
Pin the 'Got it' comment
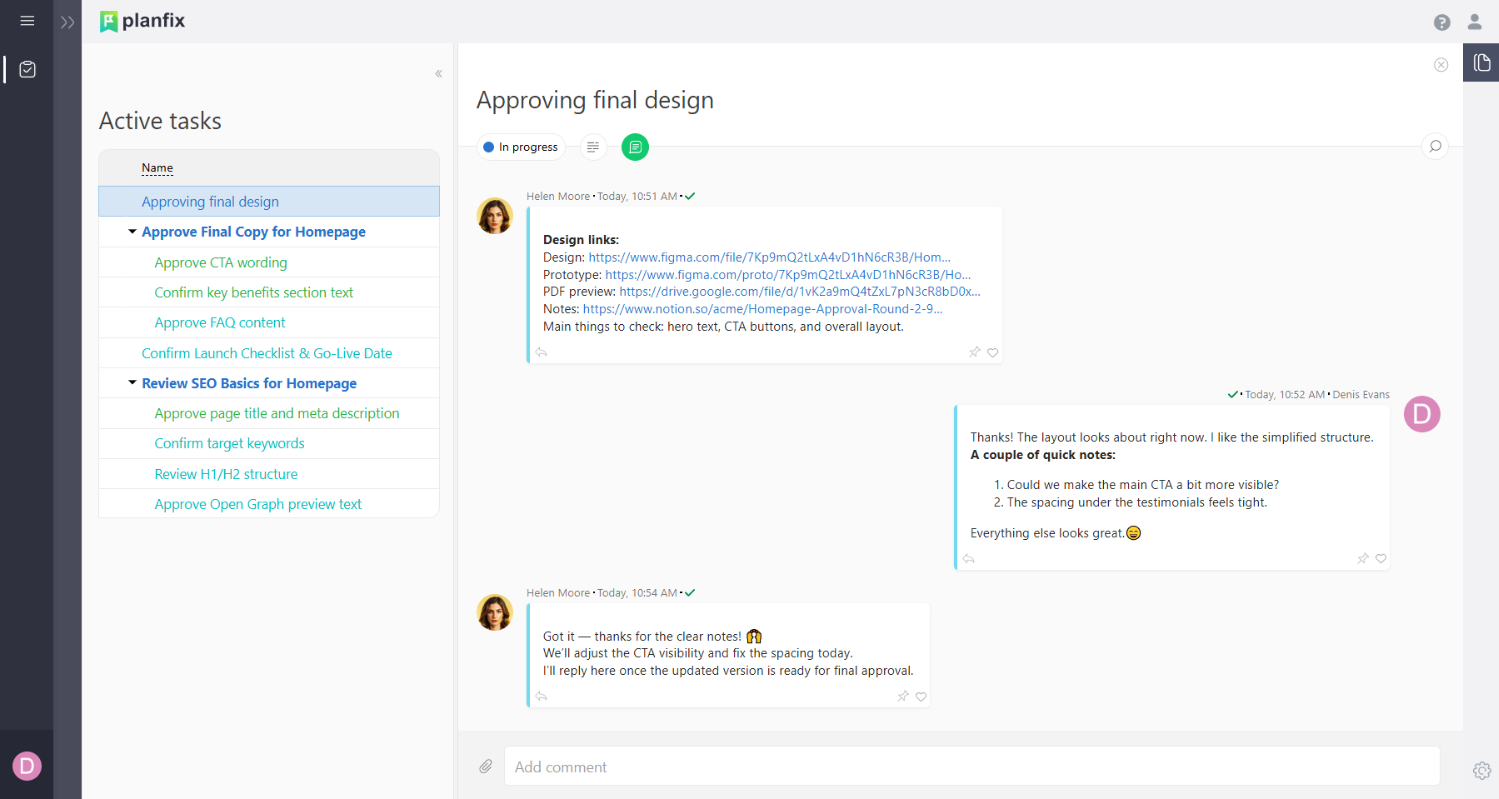[x=903, y=696]
